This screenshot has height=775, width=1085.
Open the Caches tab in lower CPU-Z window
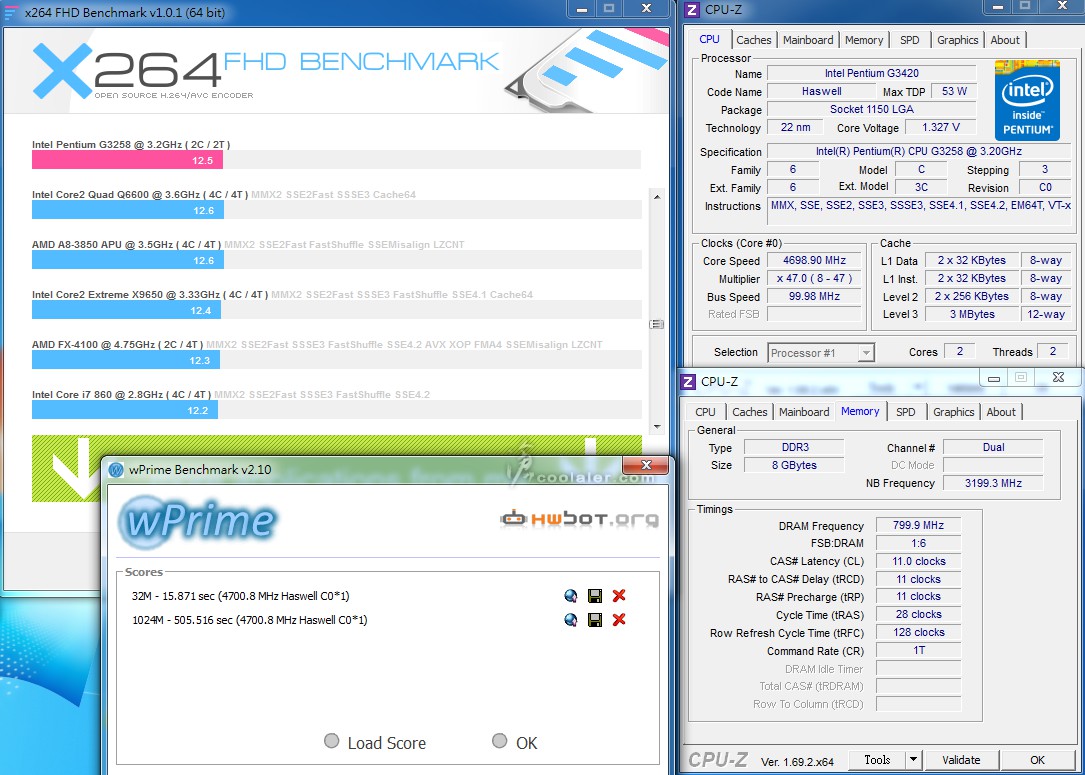click(749, 412)
